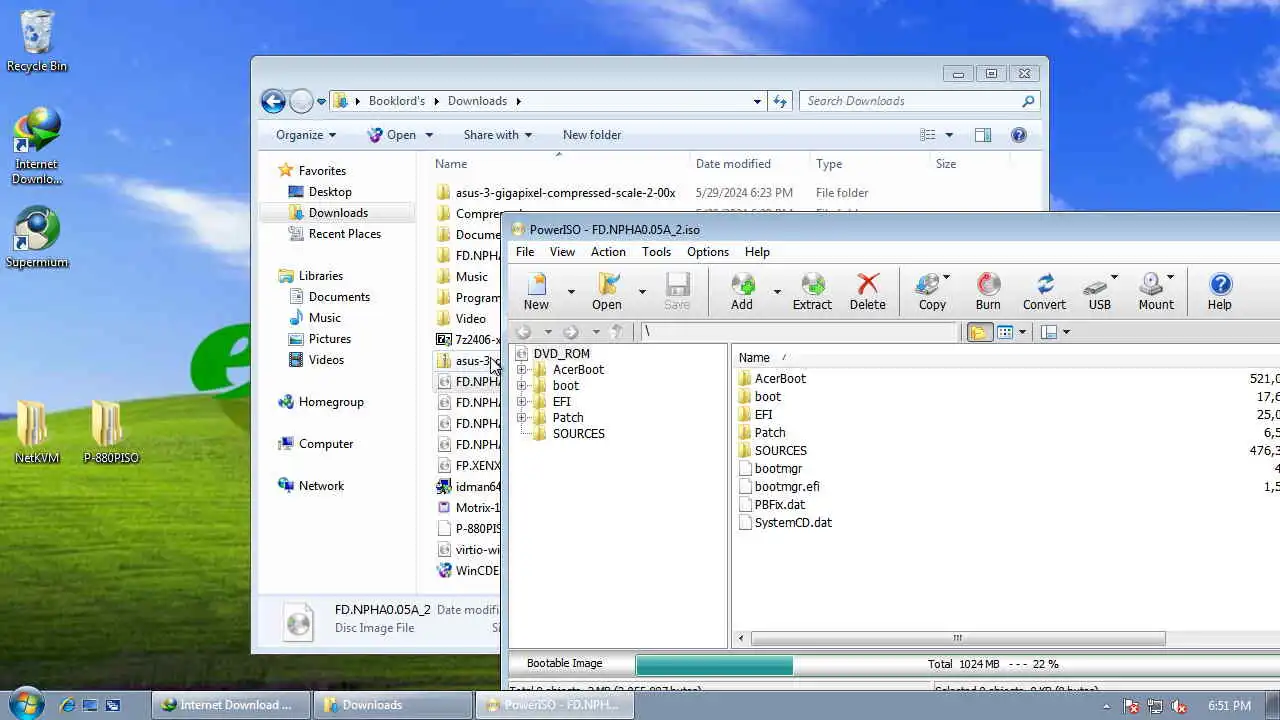Open the dropdown arrow on Copy button
1280x720 pixels.
point(946,278)
